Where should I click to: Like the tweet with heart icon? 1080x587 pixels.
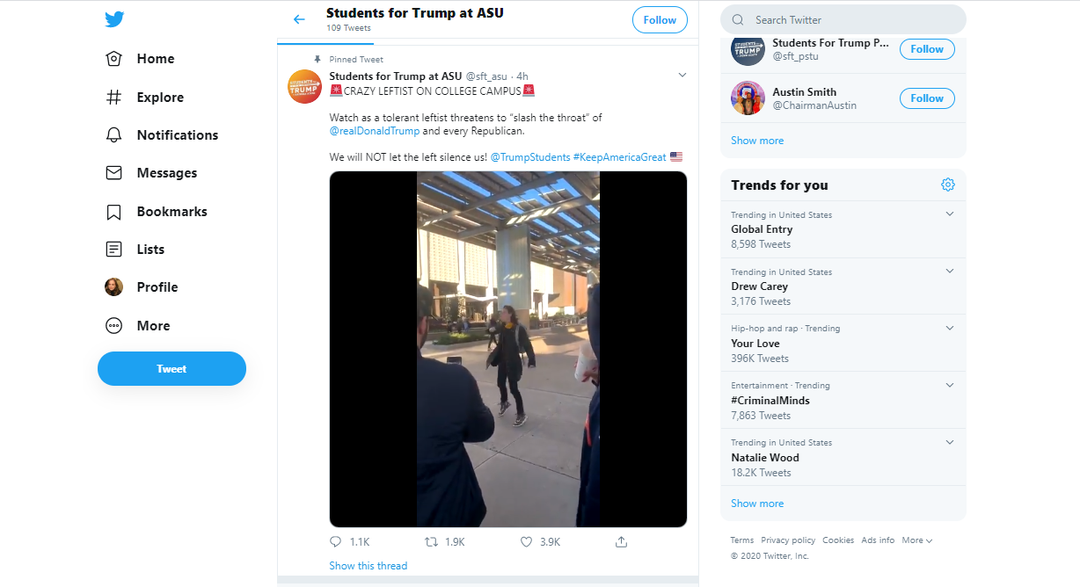click(x=526, y=542)
